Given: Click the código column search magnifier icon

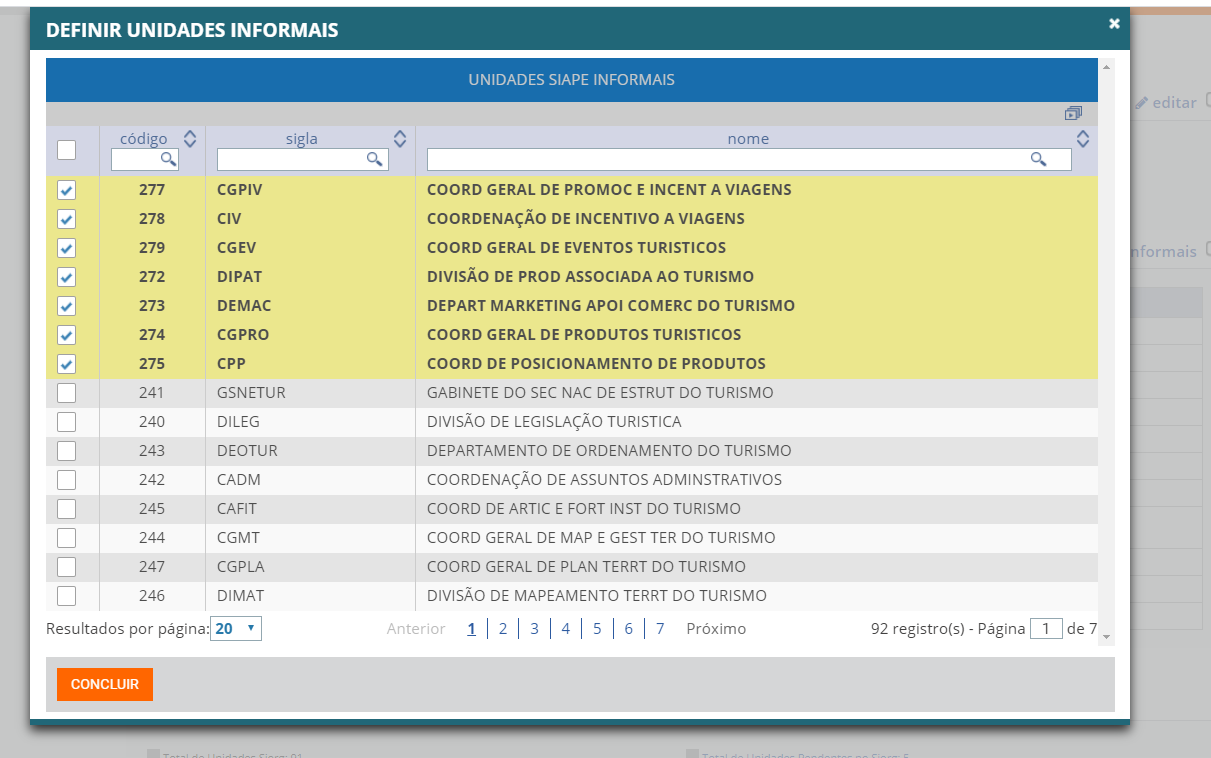Looking at the screenshot, I should pyautogui.click(x=169, y=159).
